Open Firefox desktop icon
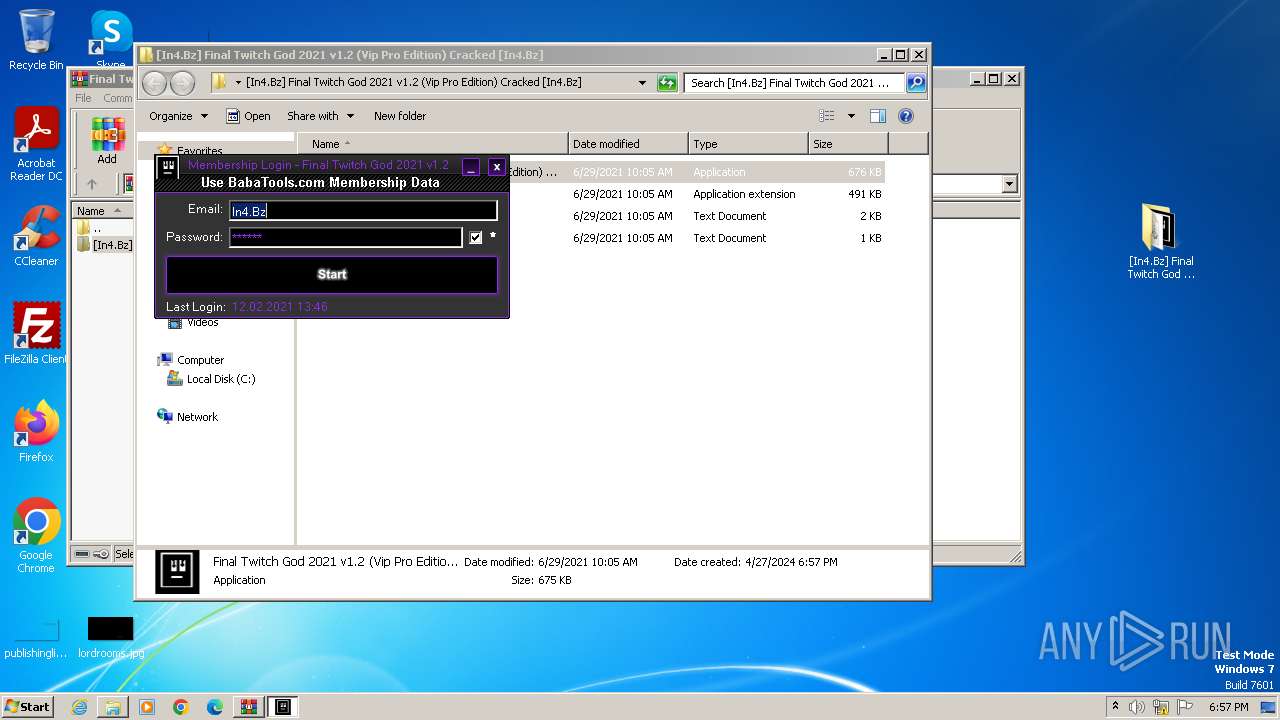This screenshot has width=1280, height=720. (x=36, y=432)
